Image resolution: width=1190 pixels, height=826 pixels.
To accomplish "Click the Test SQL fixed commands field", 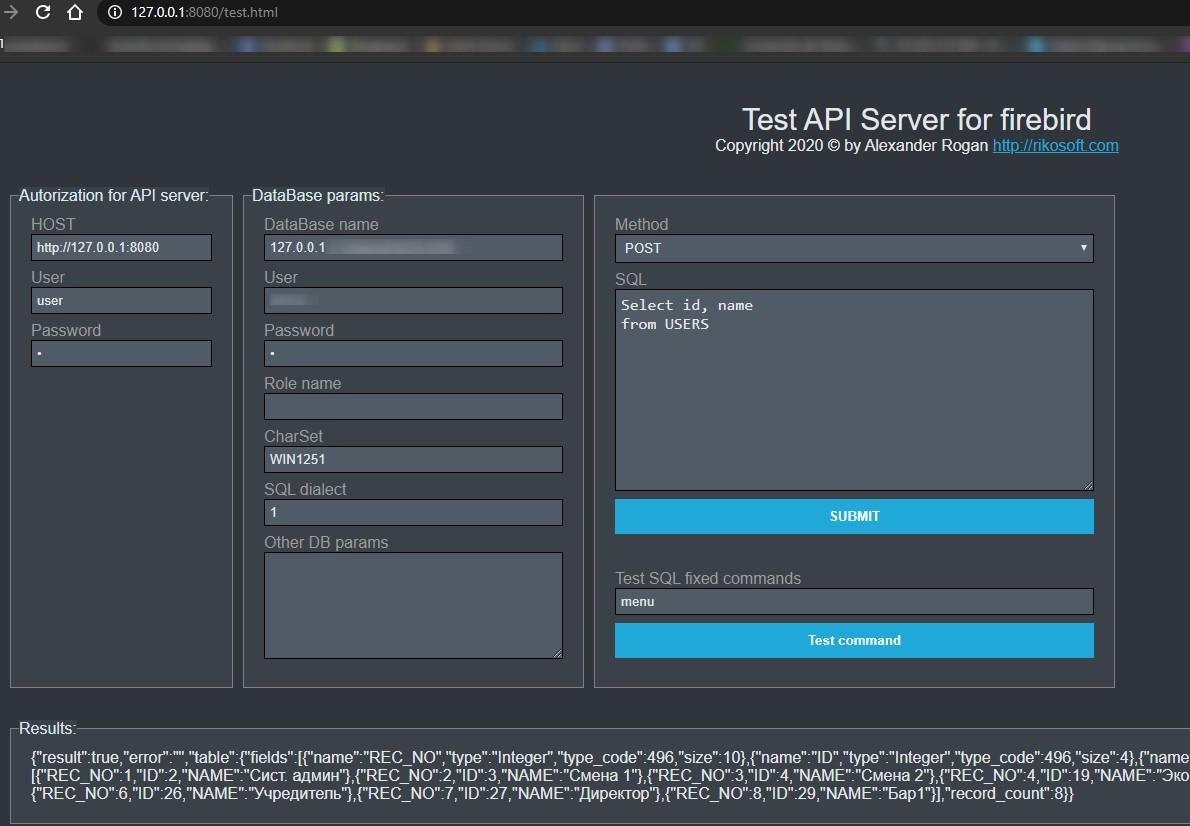I will [854, 601].
